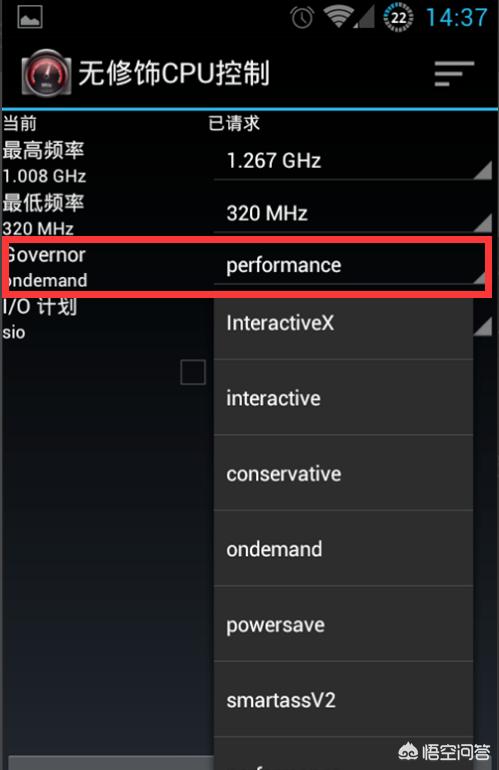
Task: Tap the No-frills CPU Control app icon
Action: 47,72
